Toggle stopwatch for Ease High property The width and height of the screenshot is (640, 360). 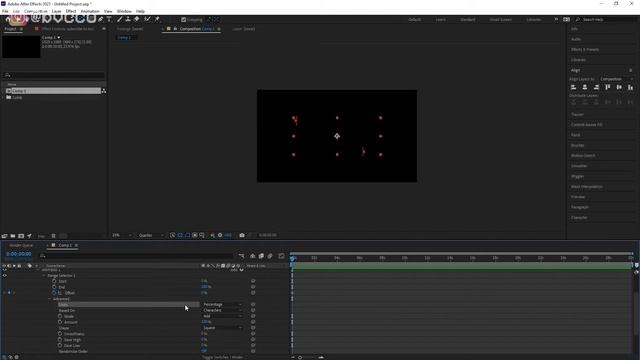pyautogui.click(x=60, y=340)
